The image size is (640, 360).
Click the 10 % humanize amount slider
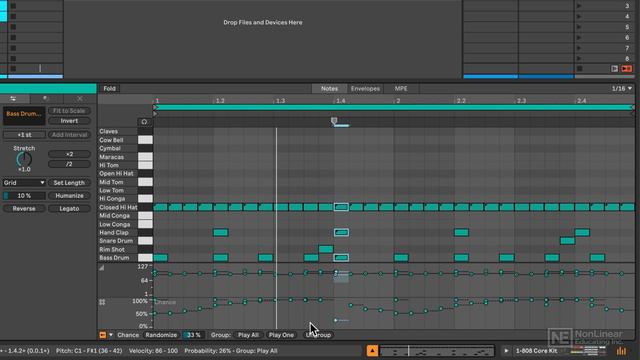(x=24, y=196)
